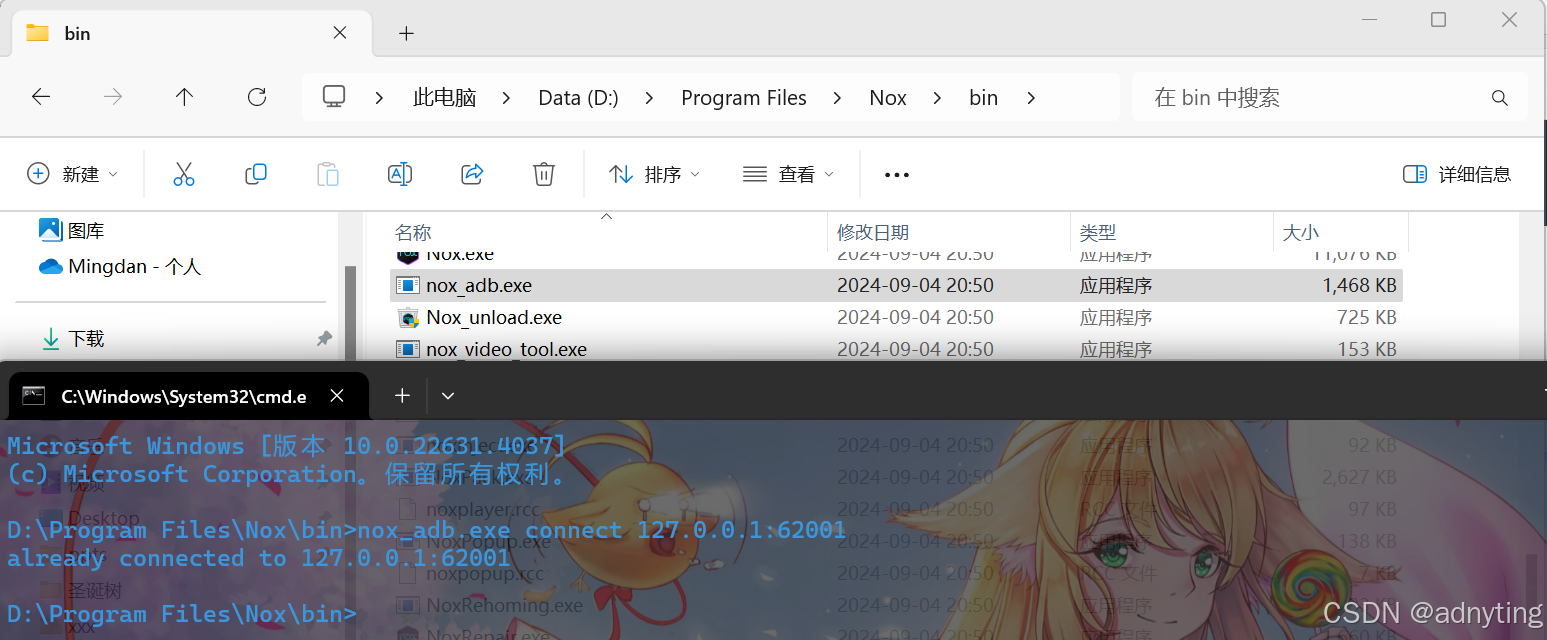Expand chevron before 此电脑 in path
1547x640 pixels.
click(x=380, y=98)
